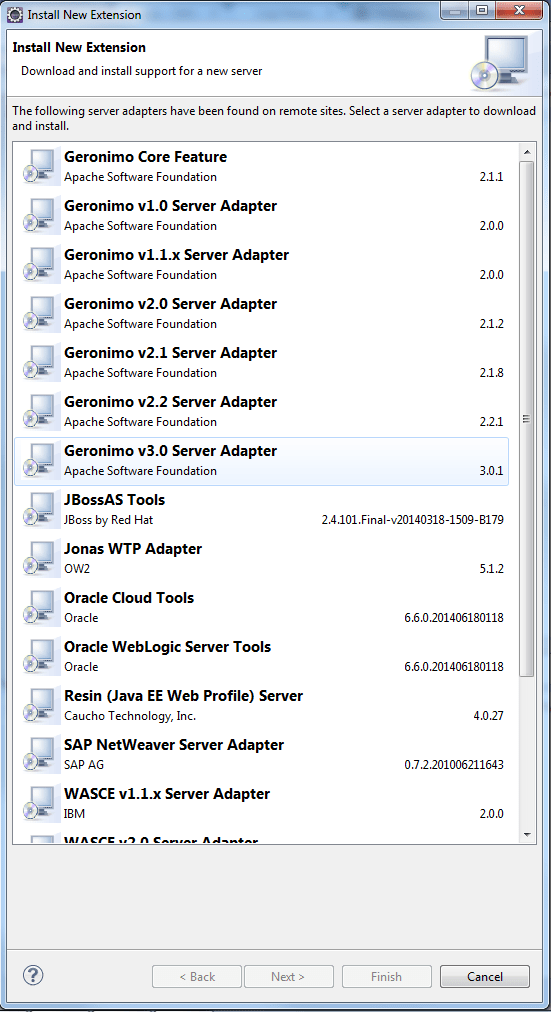This screenshot has width=551, height=1012.
Task: Click the 'JBoss by Red Hat' vendor text
Action: (108, 520)
